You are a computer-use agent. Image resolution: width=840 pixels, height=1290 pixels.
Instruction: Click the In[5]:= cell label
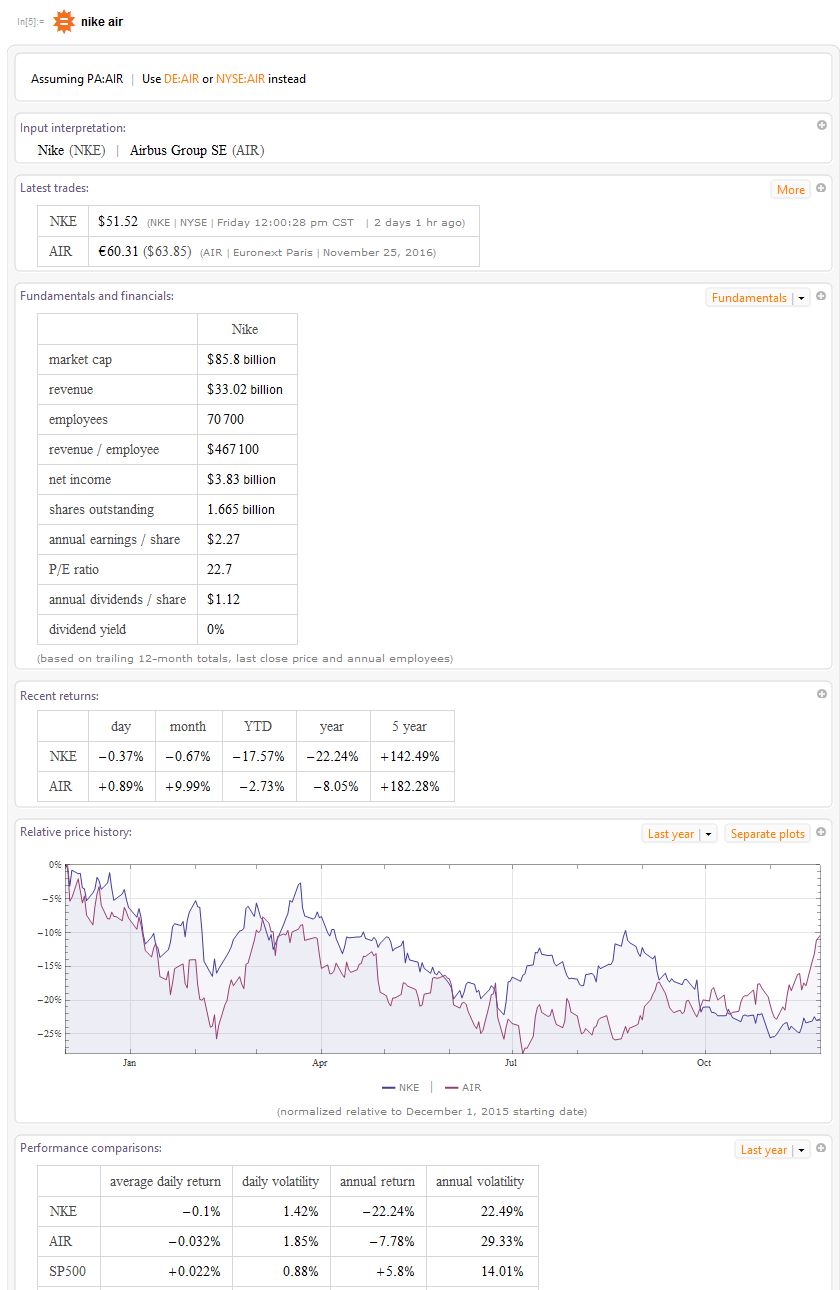30,22
